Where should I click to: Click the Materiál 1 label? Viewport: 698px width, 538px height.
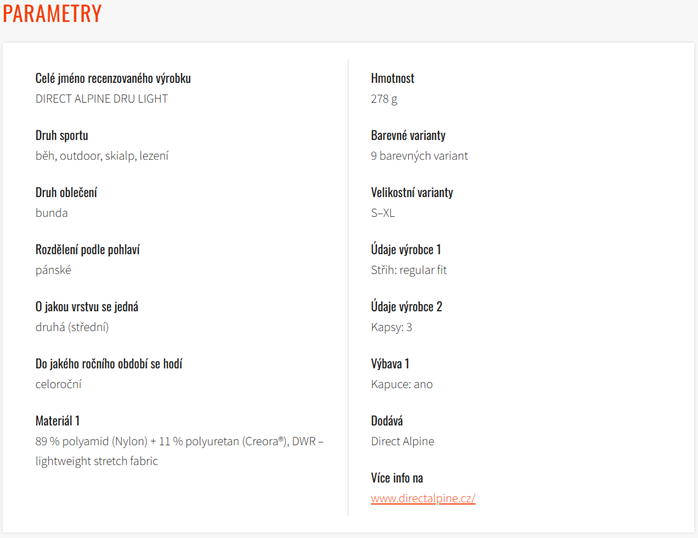[x=57, y=421]
